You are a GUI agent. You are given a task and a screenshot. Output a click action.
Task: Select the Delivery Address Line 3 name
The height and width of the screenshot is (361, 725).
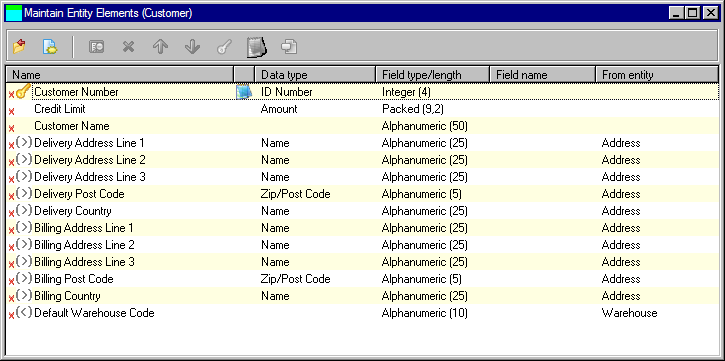(90, 177)
